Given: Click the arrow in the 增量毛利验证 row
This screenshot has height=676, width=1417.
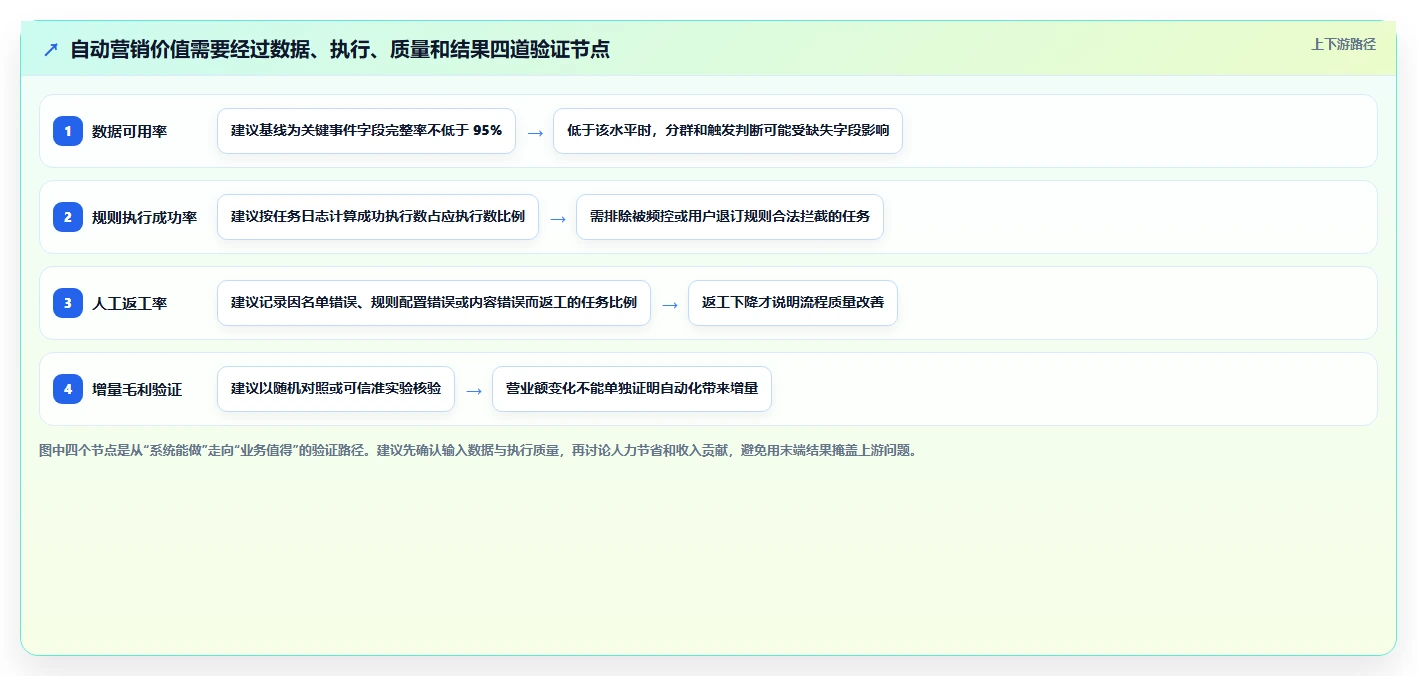Looking at the screenshot, I should 474,390.
